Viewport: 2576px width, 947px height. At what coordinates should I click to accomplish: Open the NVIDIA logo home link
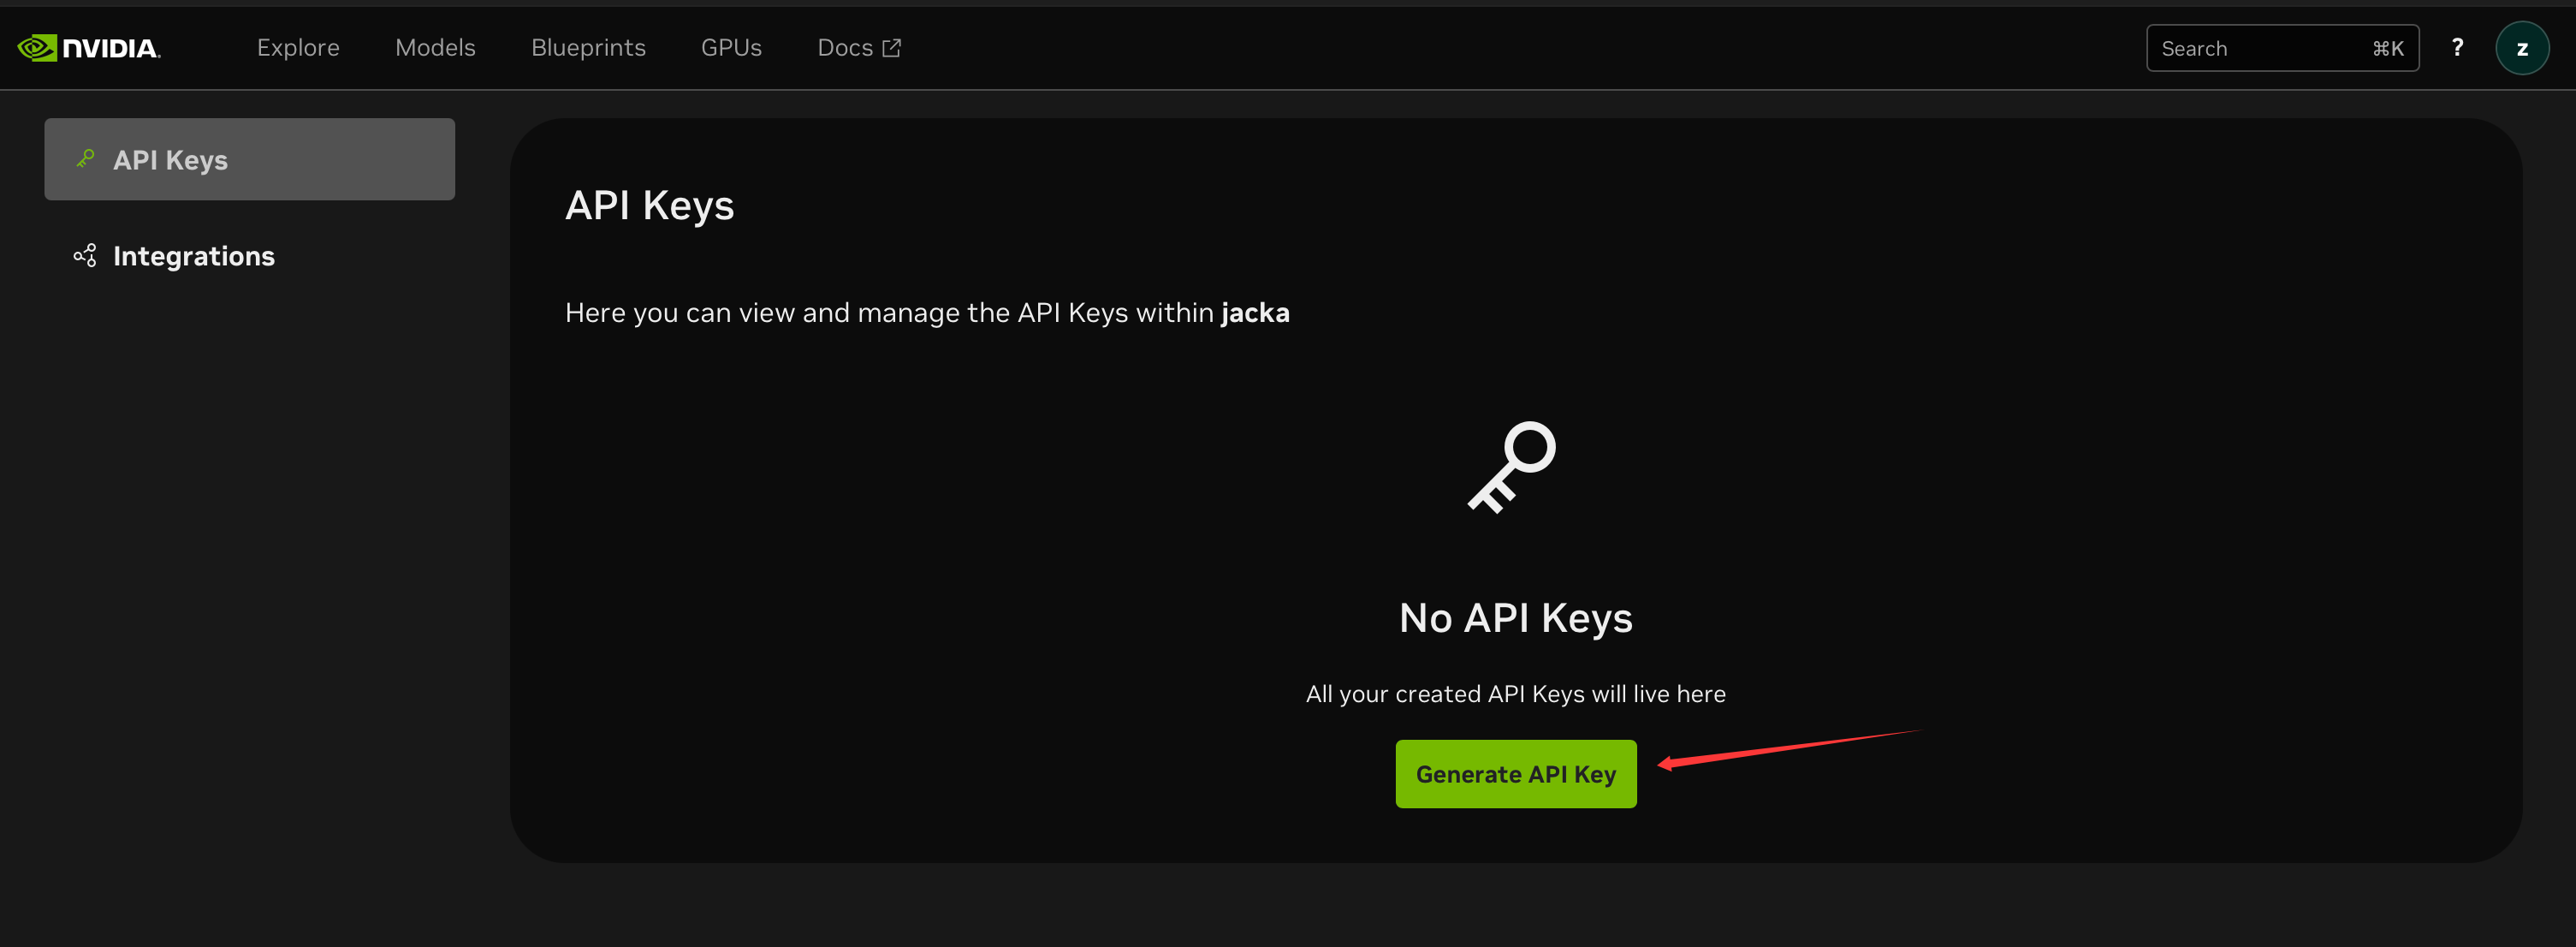tap(89, 48)
